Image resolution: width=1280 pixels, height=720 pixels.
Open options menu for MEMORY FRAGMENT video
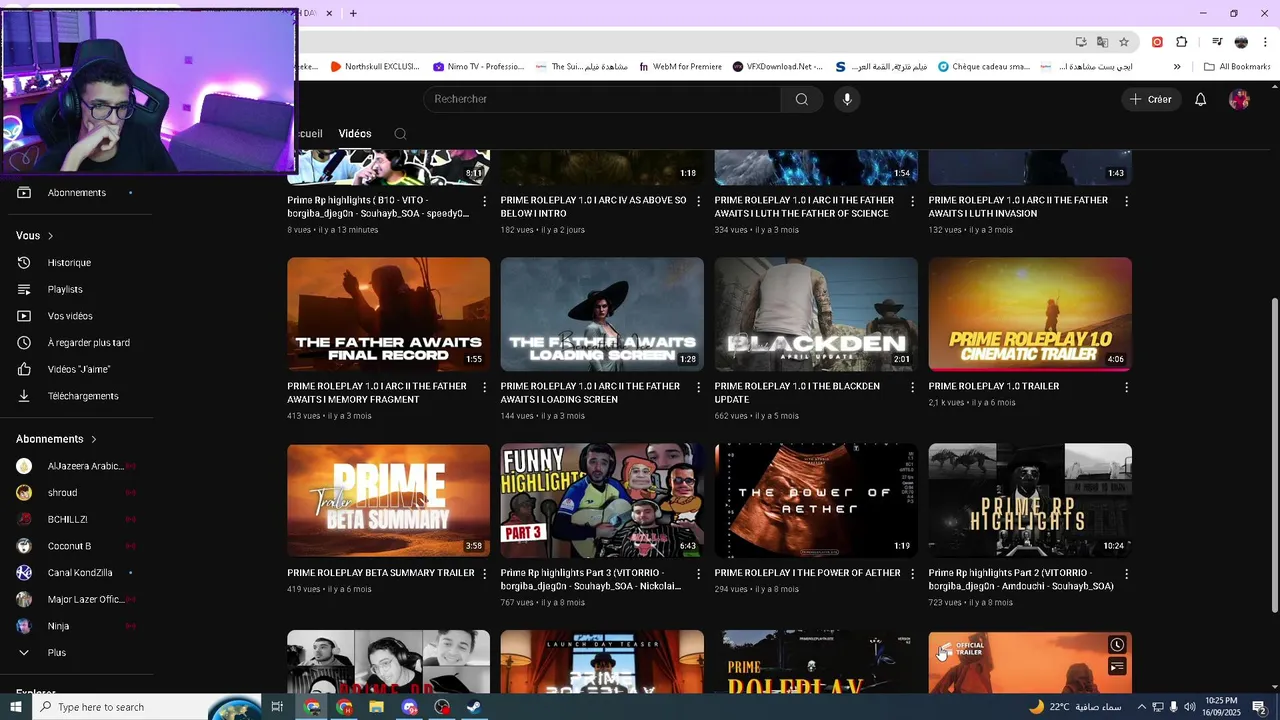pos(485,387)
